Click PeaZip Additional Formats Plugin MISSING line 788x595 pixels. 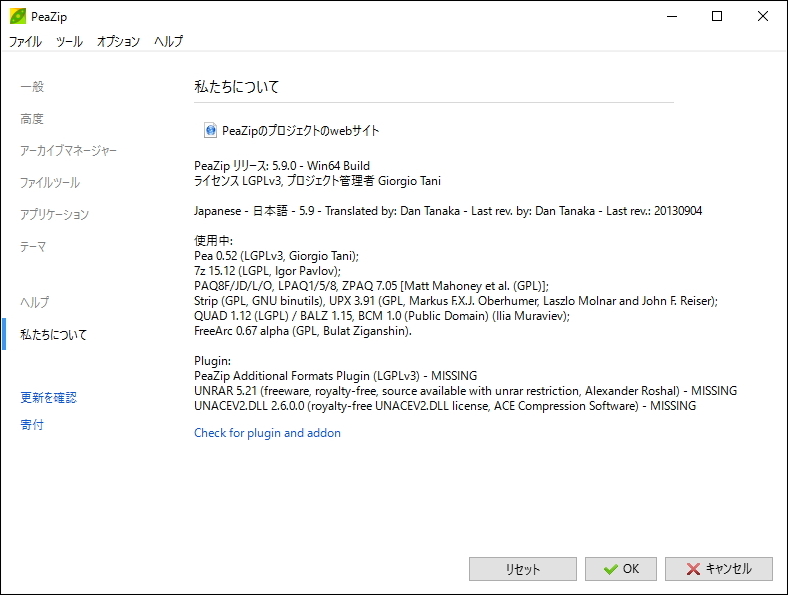[x=336, y=376]
